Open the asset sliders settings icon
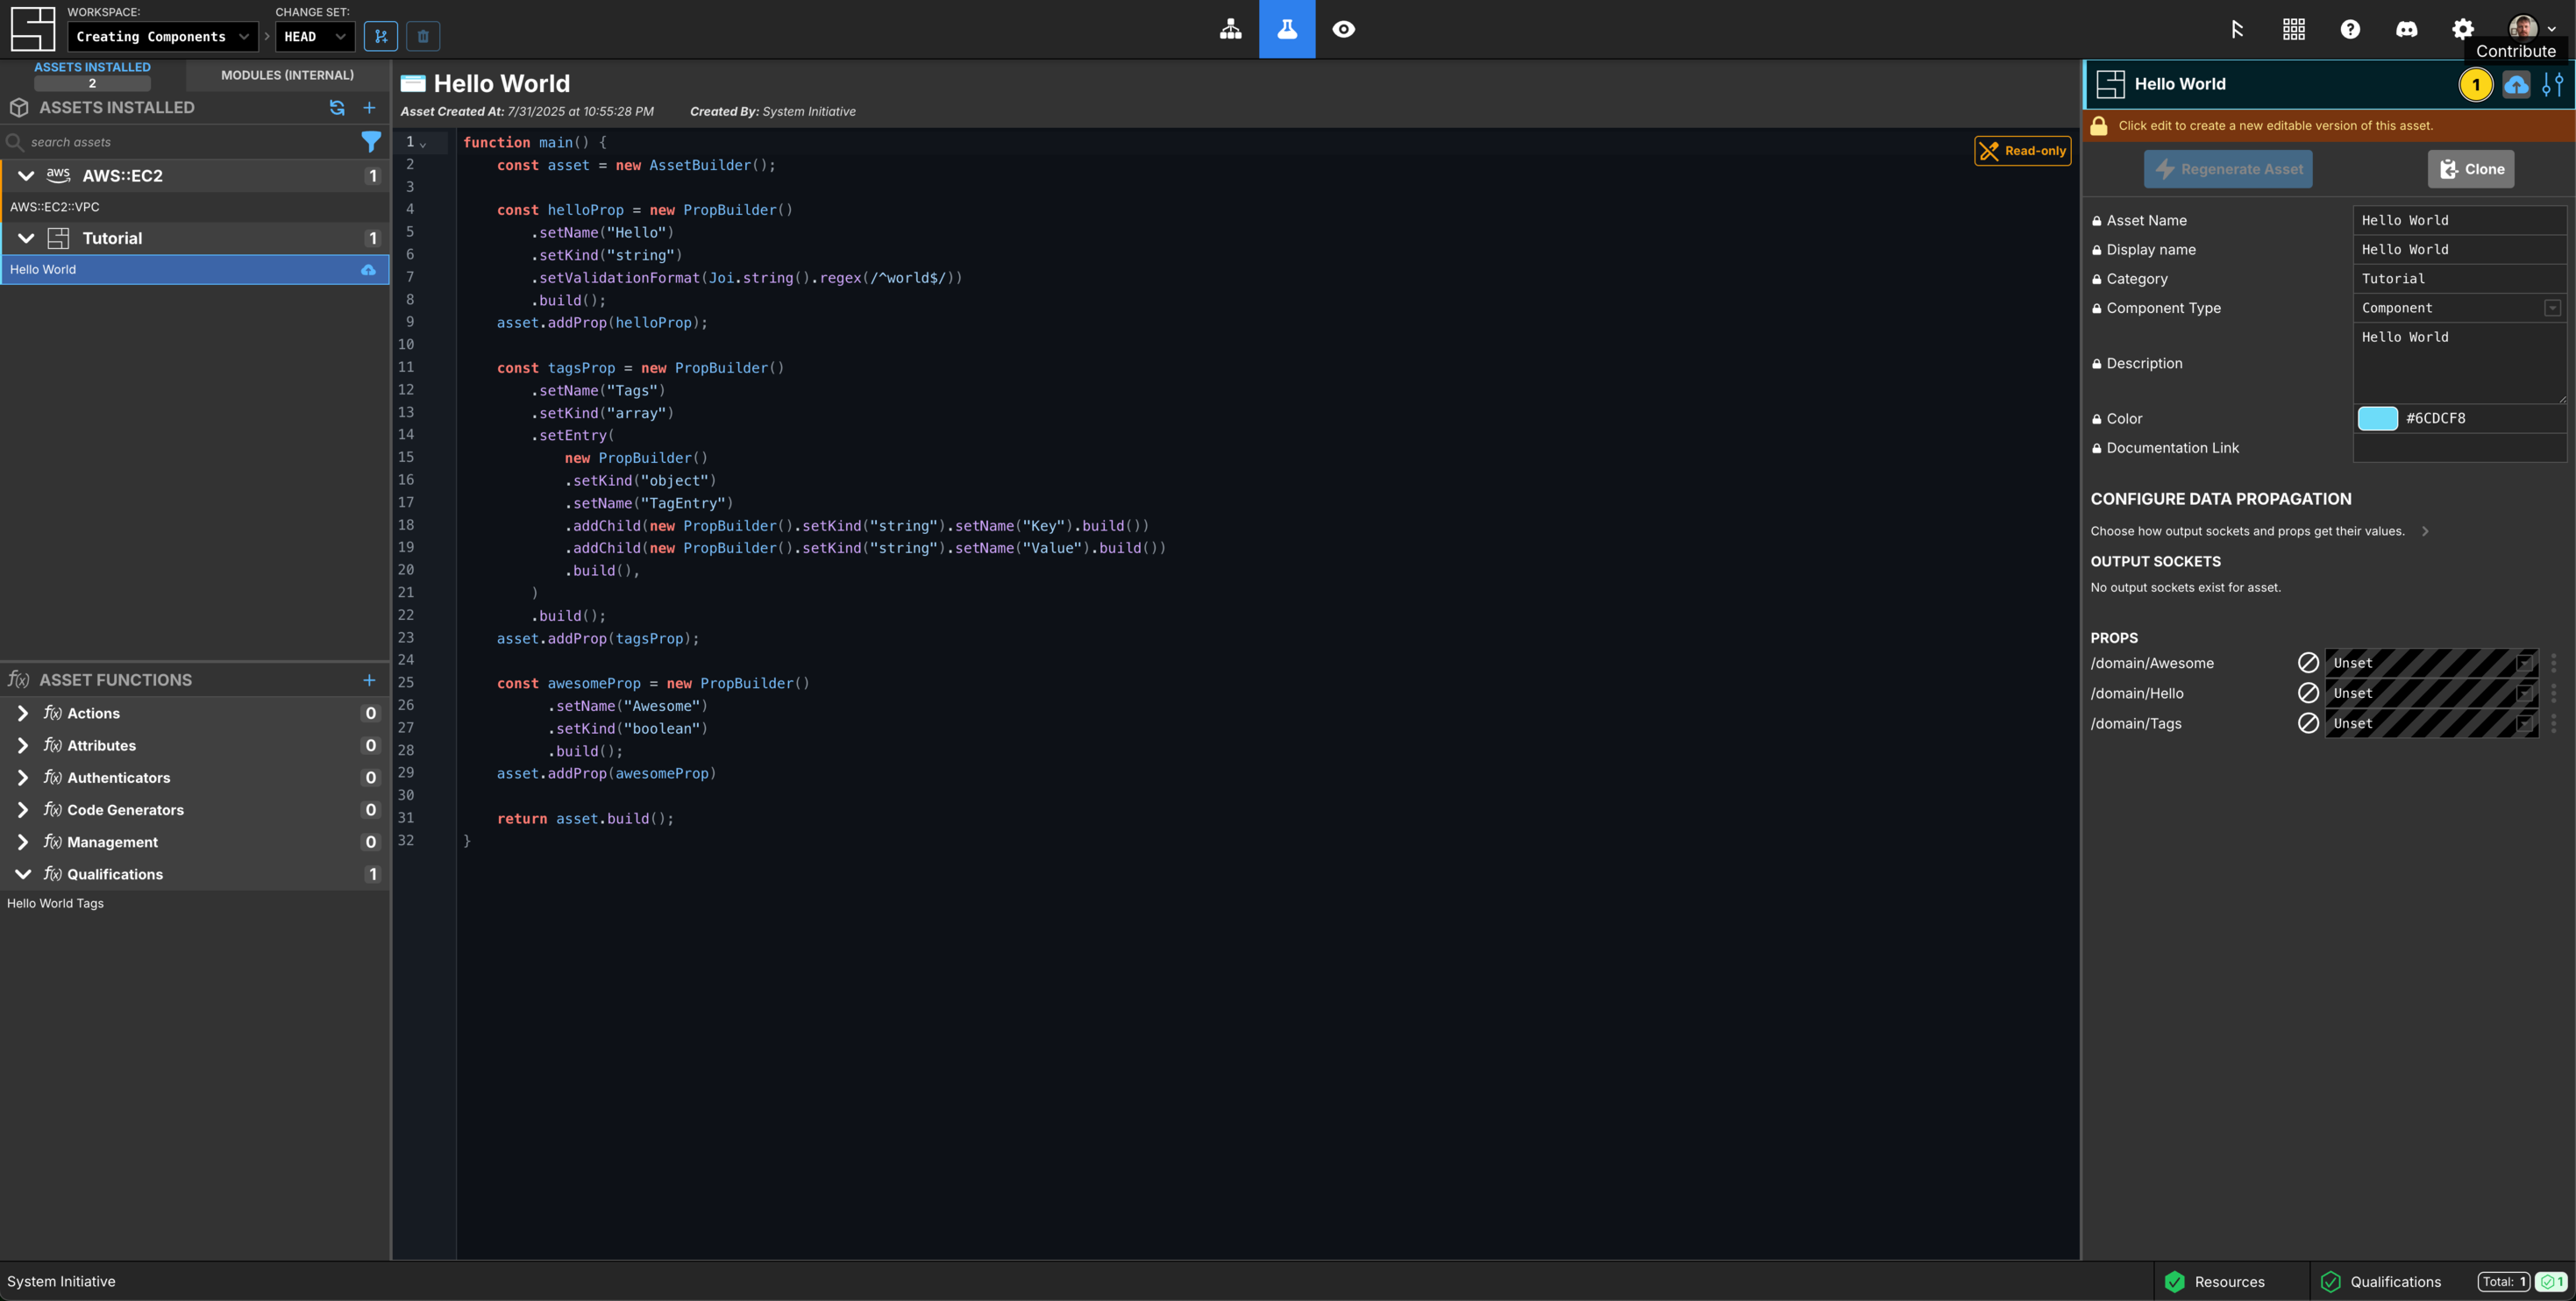This screenshot has width=2576, height=1301. (x=2553, y=84)
